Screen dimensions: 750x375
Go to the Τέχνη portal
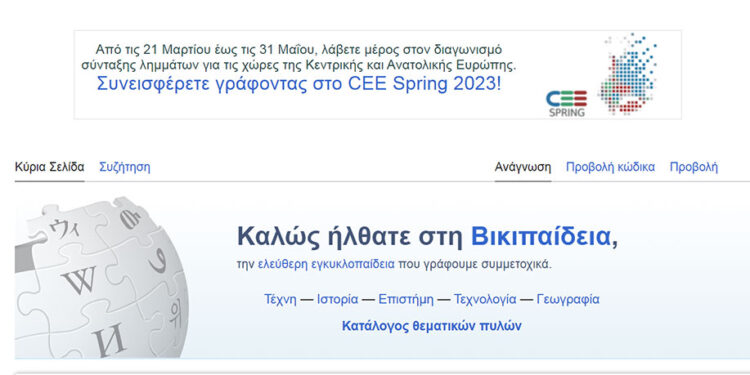click(280, 299)
